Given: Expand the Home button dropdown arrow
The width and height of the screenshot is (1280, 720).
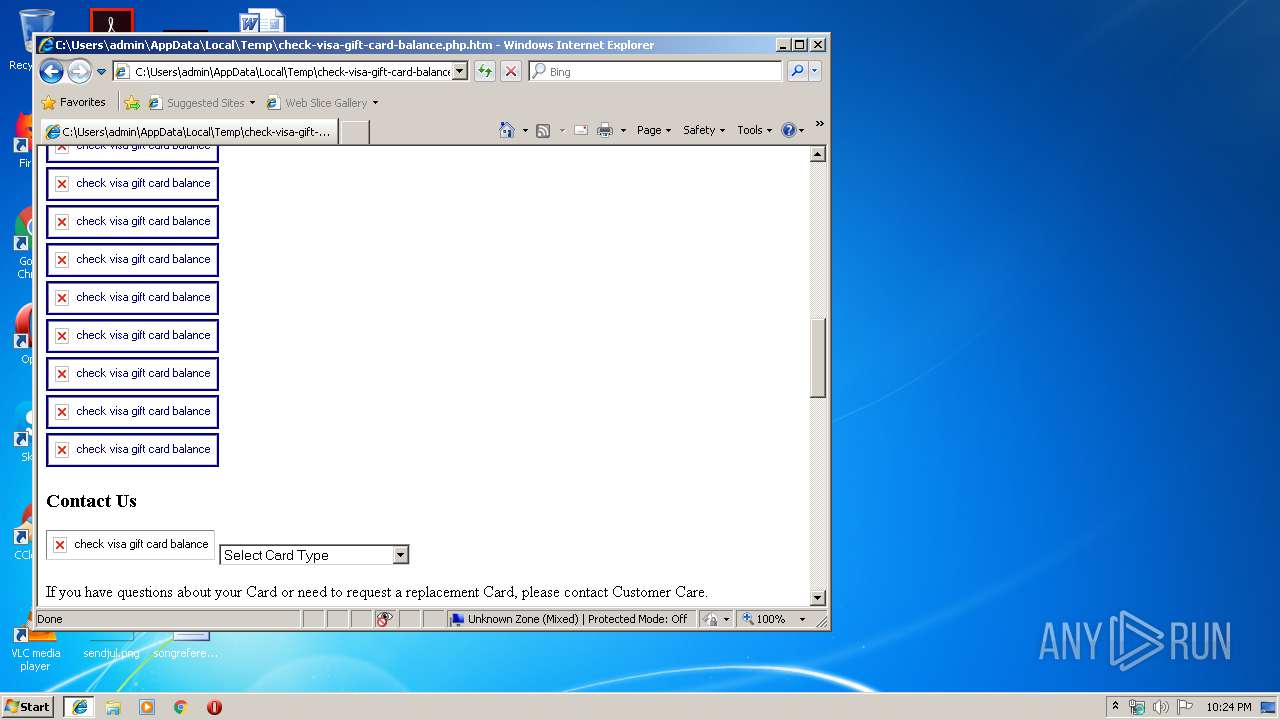Looking at the screenshot, I should (x=525, y=130).
